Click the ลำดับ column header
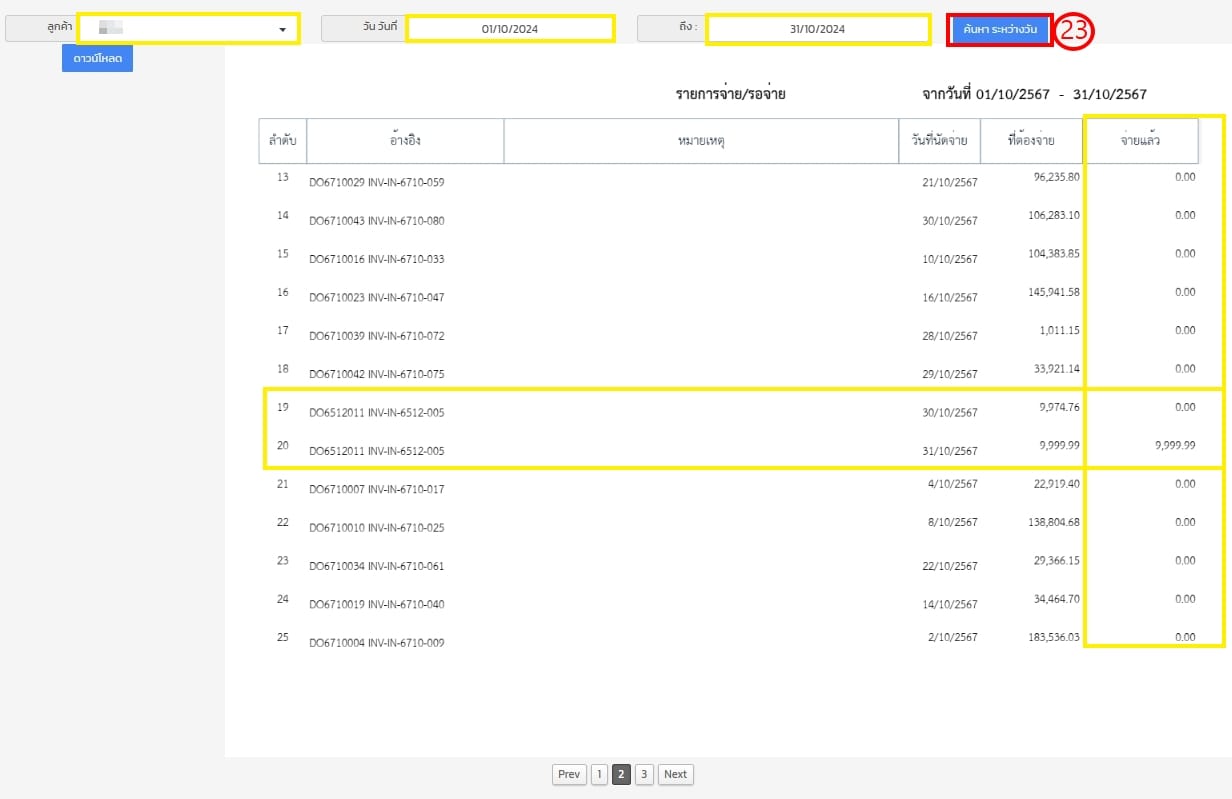Screen dimensions: 1232x799 click(282, 141)
